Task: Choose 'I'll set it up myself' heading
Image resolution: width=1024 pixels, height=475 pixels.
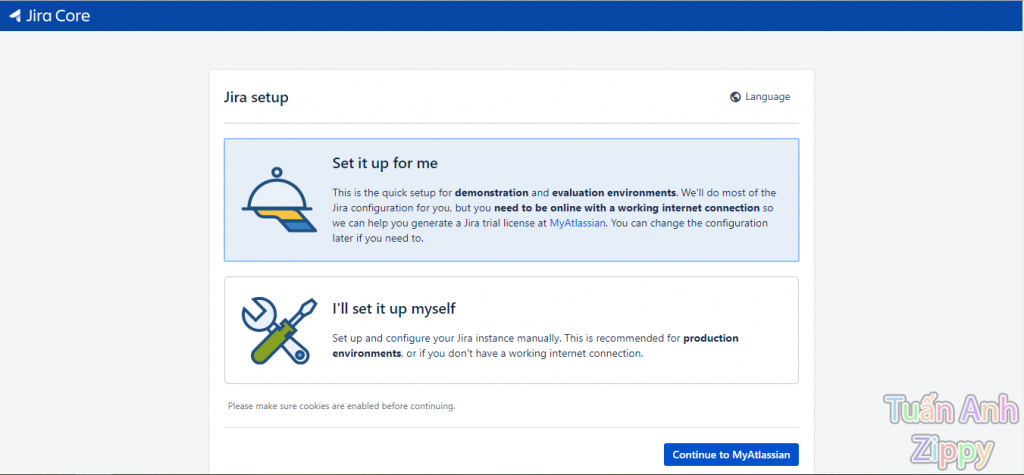Action: coord(394,309)
